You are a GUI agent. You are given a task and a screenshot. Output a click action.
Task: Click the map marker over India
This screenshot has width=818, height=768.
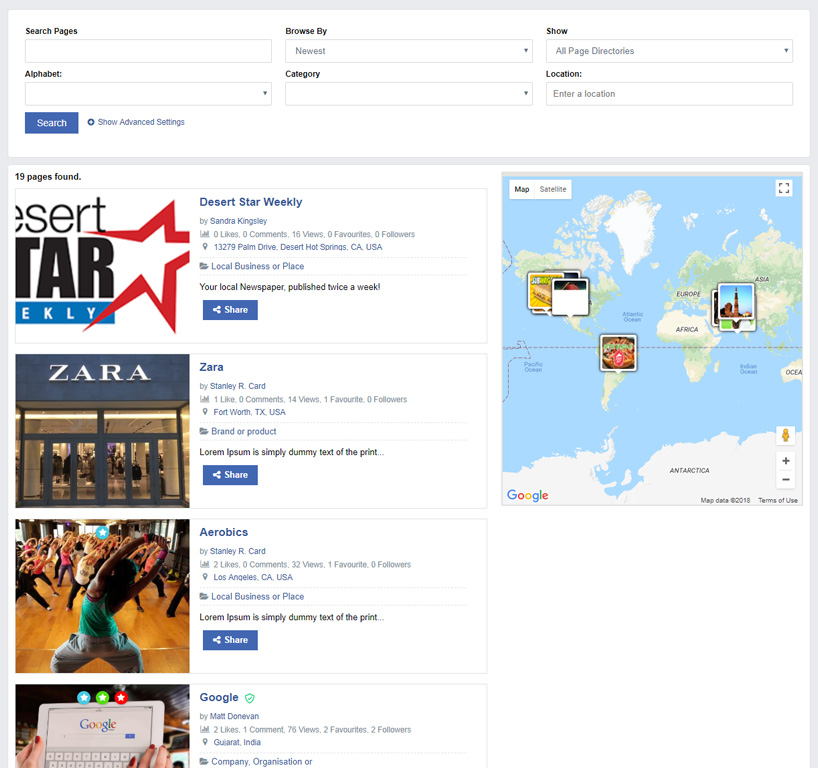pyautogui.click(x=735, y=304)
